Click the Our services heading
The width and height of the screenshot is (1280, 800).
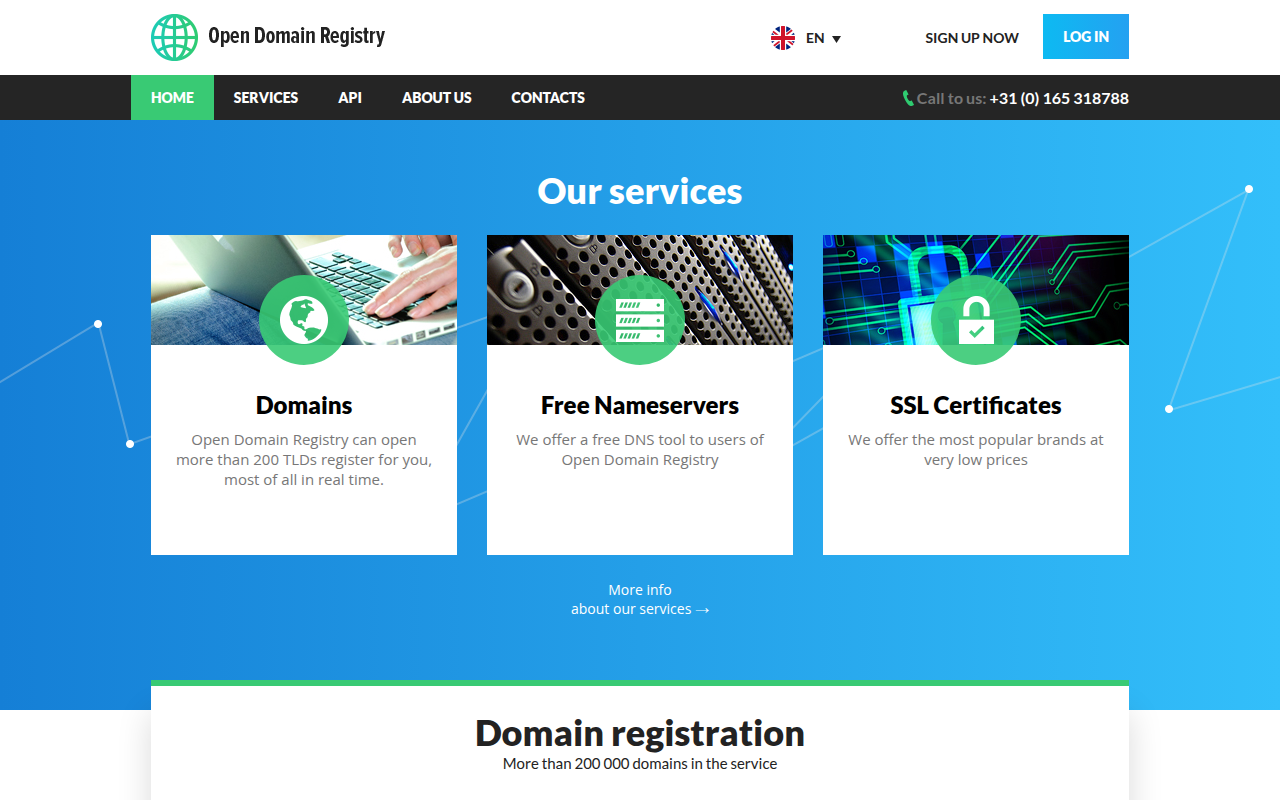click(x=640, y=191)
